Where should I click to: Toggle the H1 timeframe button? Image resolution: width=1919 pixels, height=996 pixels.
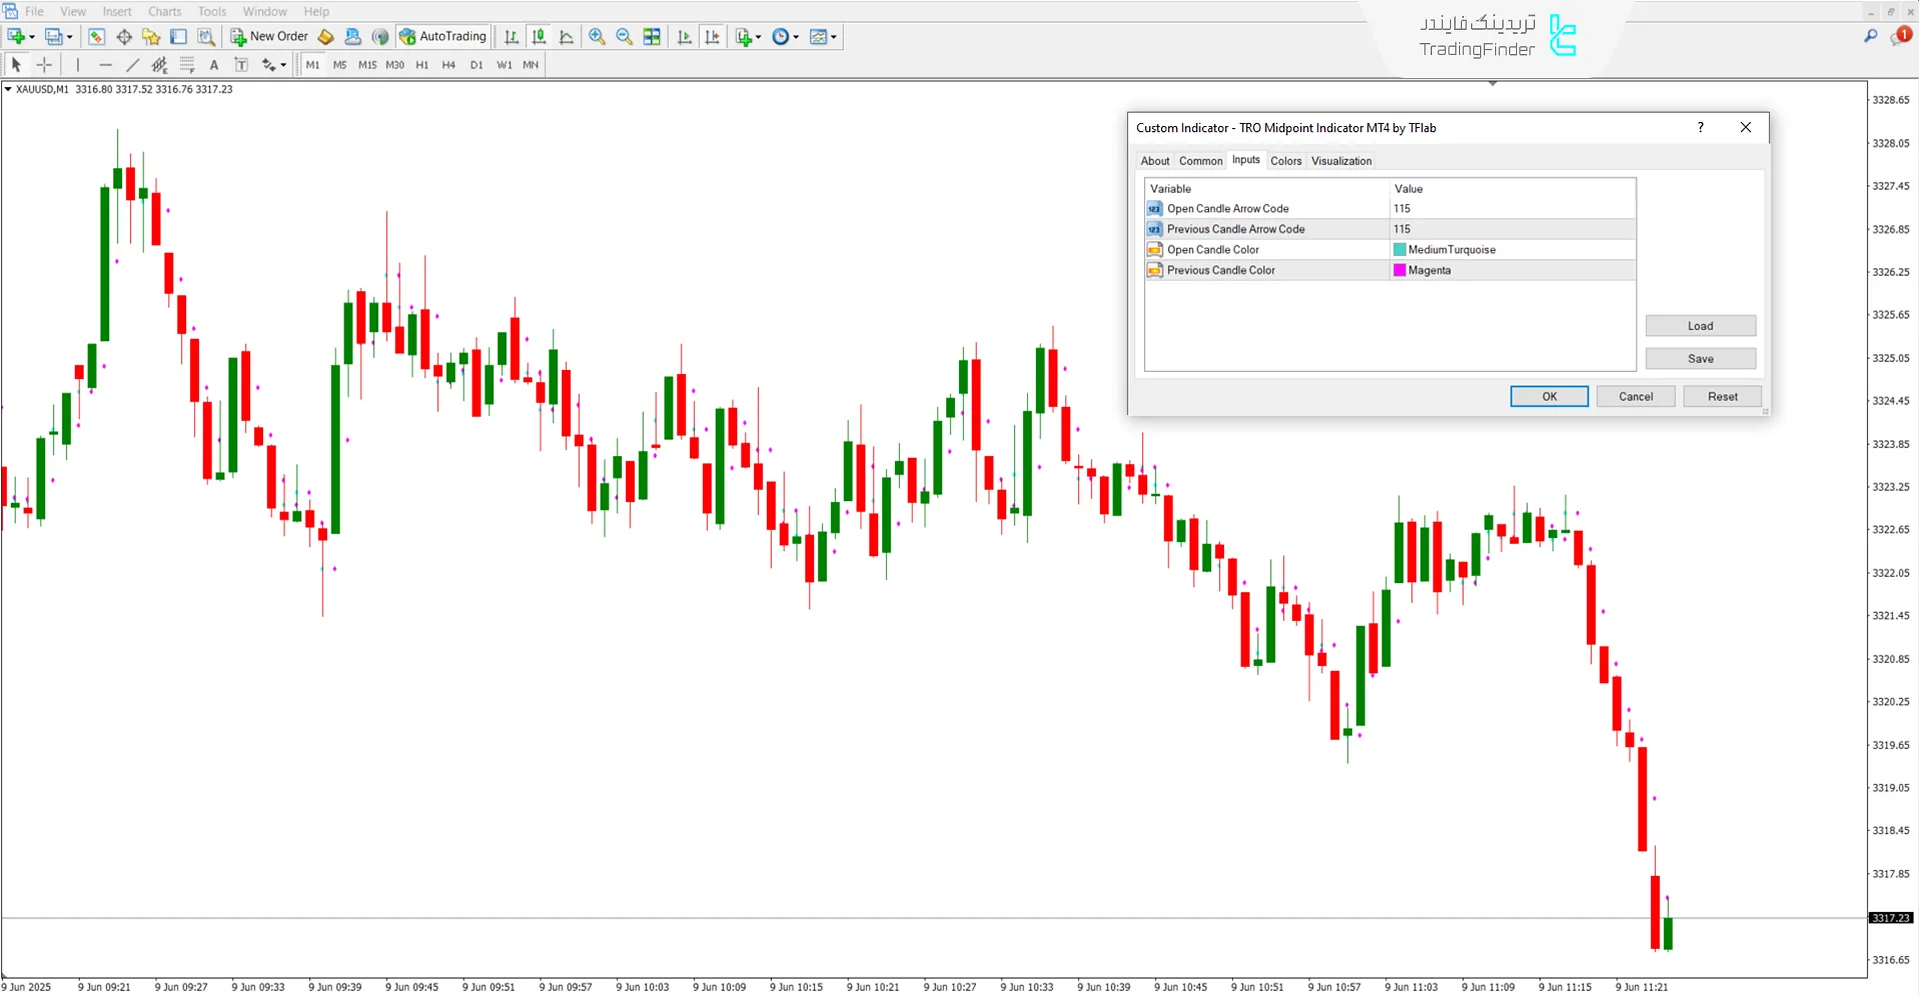[x=422, y=65]
